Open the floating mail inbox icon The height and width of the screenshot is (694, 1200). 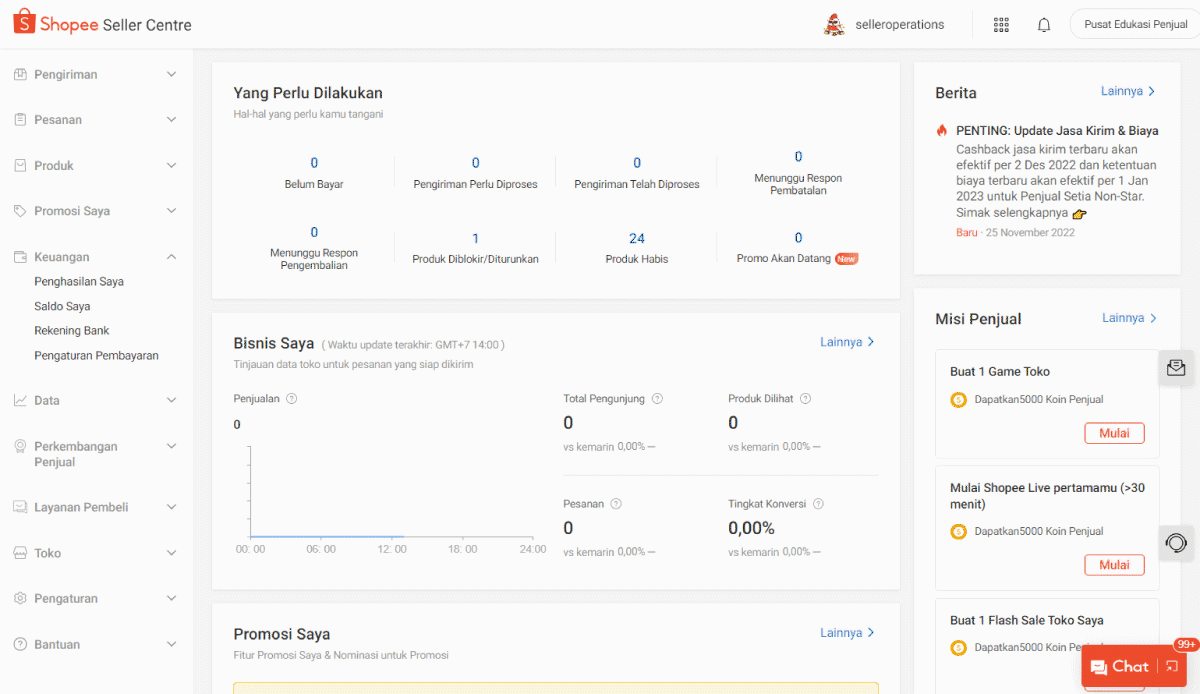click(1176, 368)
